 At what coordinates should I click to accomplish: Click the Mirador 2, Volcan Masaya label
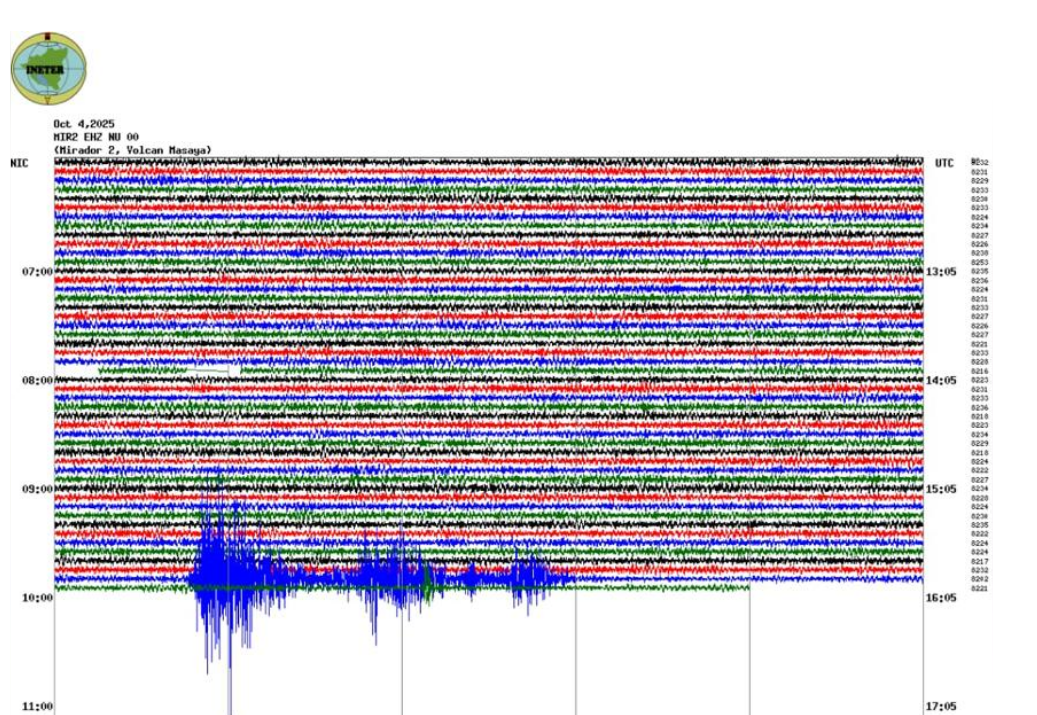pos(133,150)
